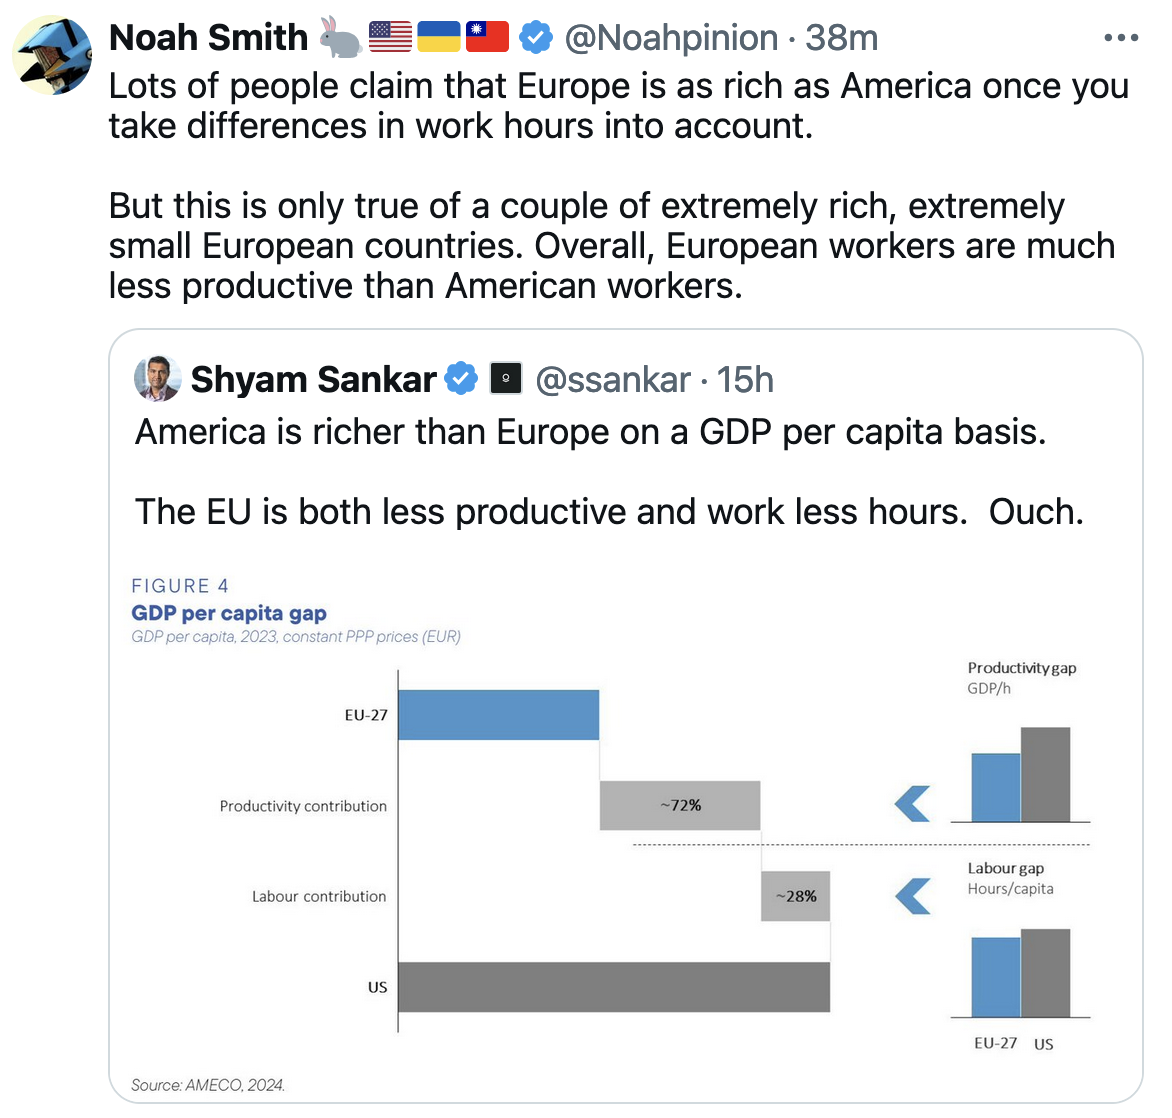Click the rabbit emoji beside Noah Smith

pyautogui.click(x=341, y=38)
